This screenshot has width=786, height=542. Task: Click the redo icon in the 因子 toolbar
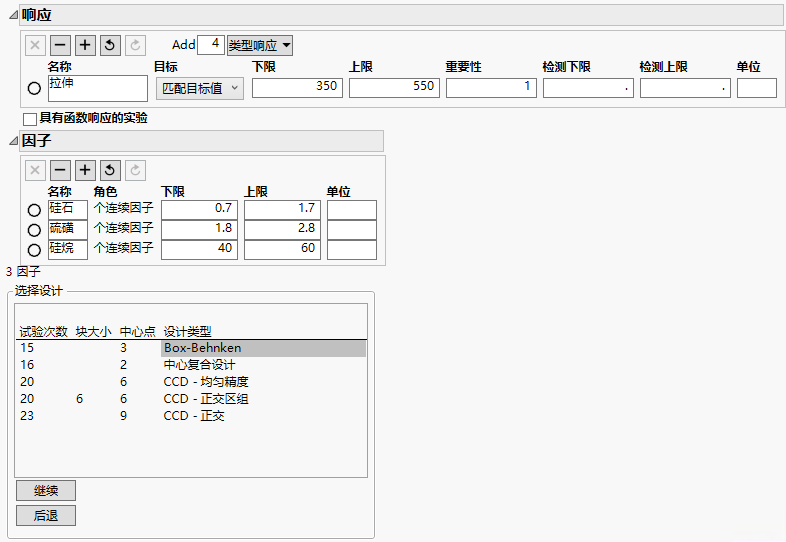tap(135, 170)
